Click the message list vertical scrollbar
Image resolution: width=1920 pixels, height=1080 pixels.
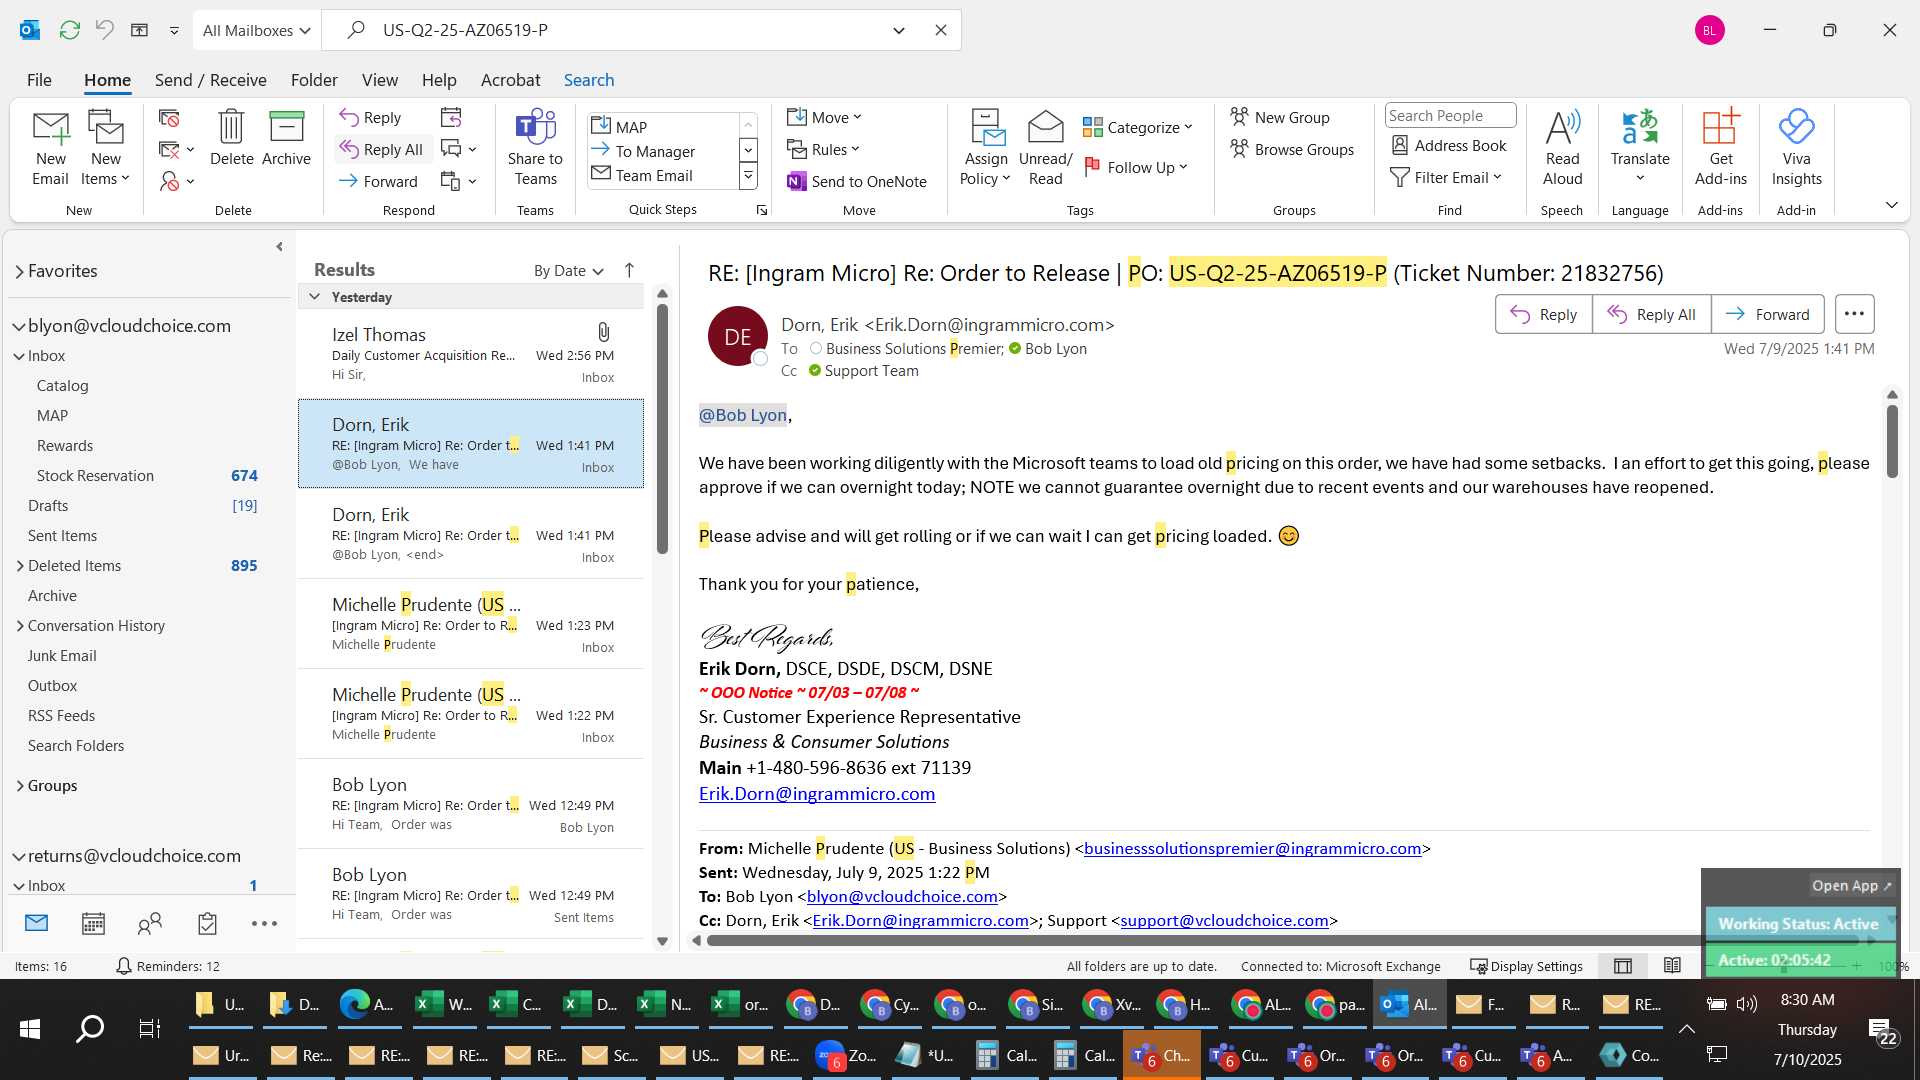pyautogui.click(x=662, y=430)
